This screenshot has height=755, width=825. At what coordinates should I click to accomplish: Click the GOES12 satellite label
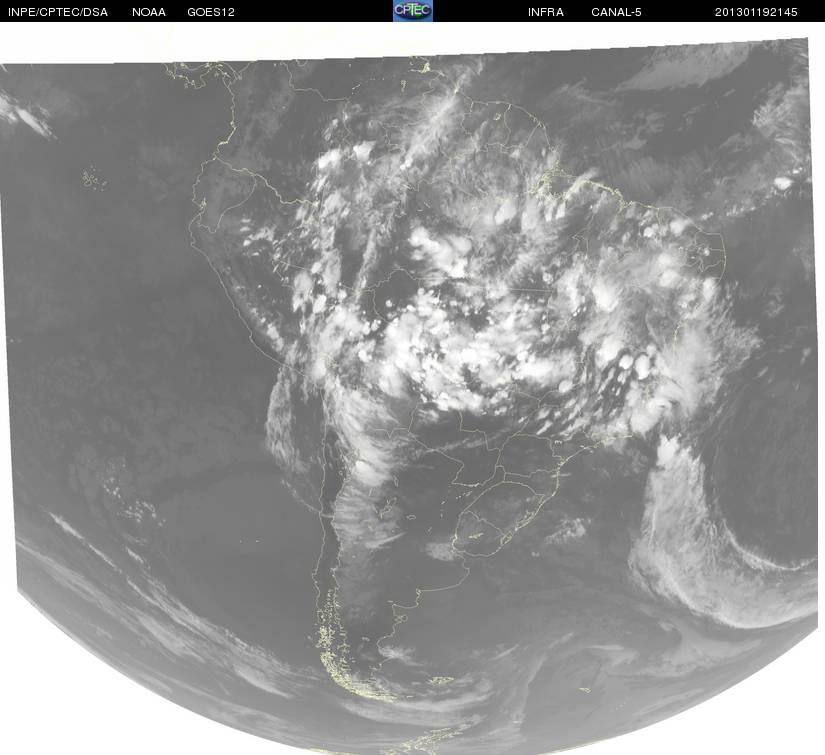point(211,12)
